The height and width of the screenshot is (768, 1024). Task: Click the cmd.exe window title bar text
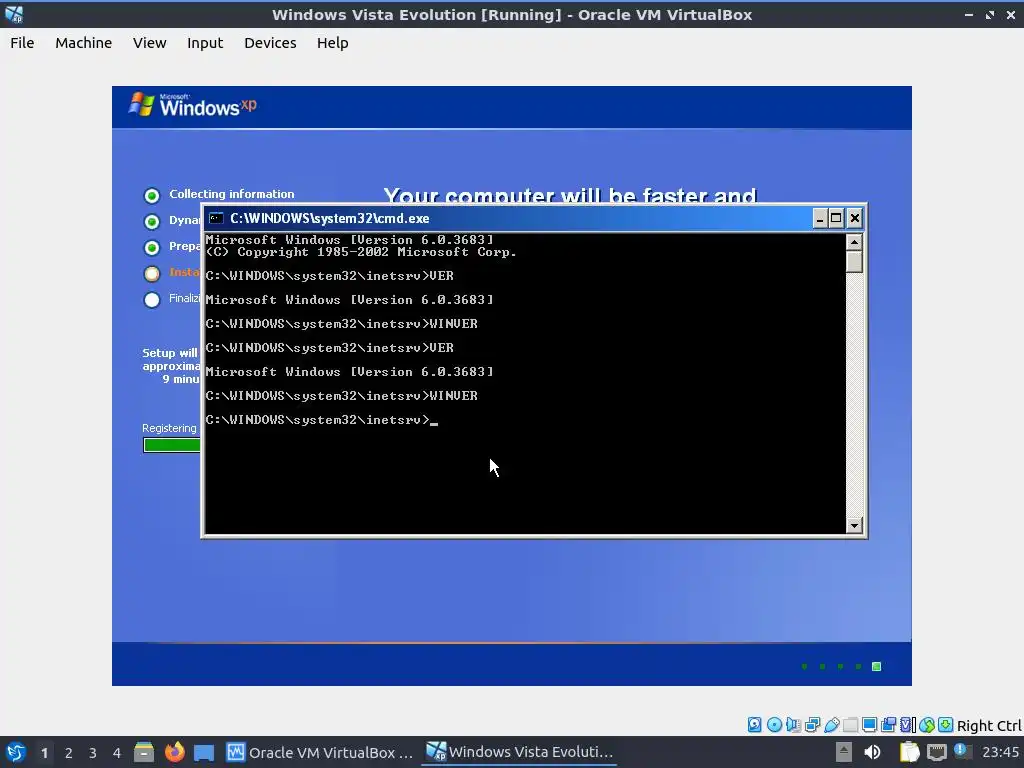point(330,218)
